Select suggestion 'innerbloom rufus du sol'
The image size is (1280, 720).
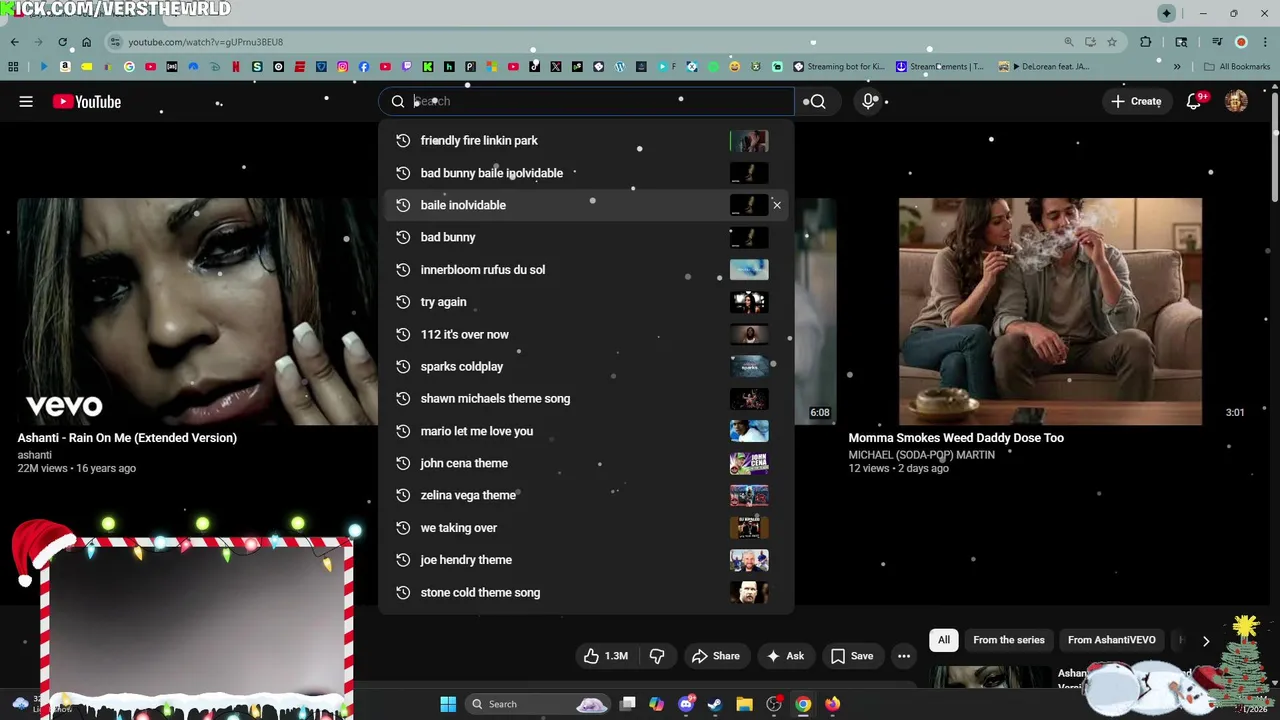pos(586,270)
